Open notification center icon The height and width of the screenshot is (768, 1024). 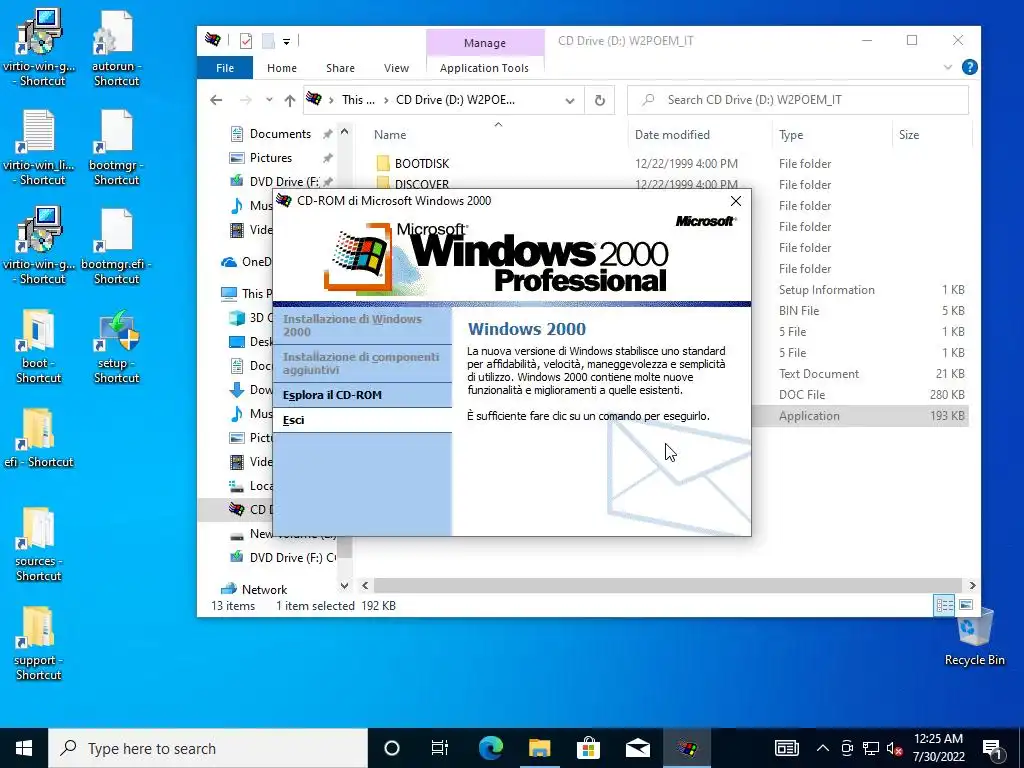point(991,748)
